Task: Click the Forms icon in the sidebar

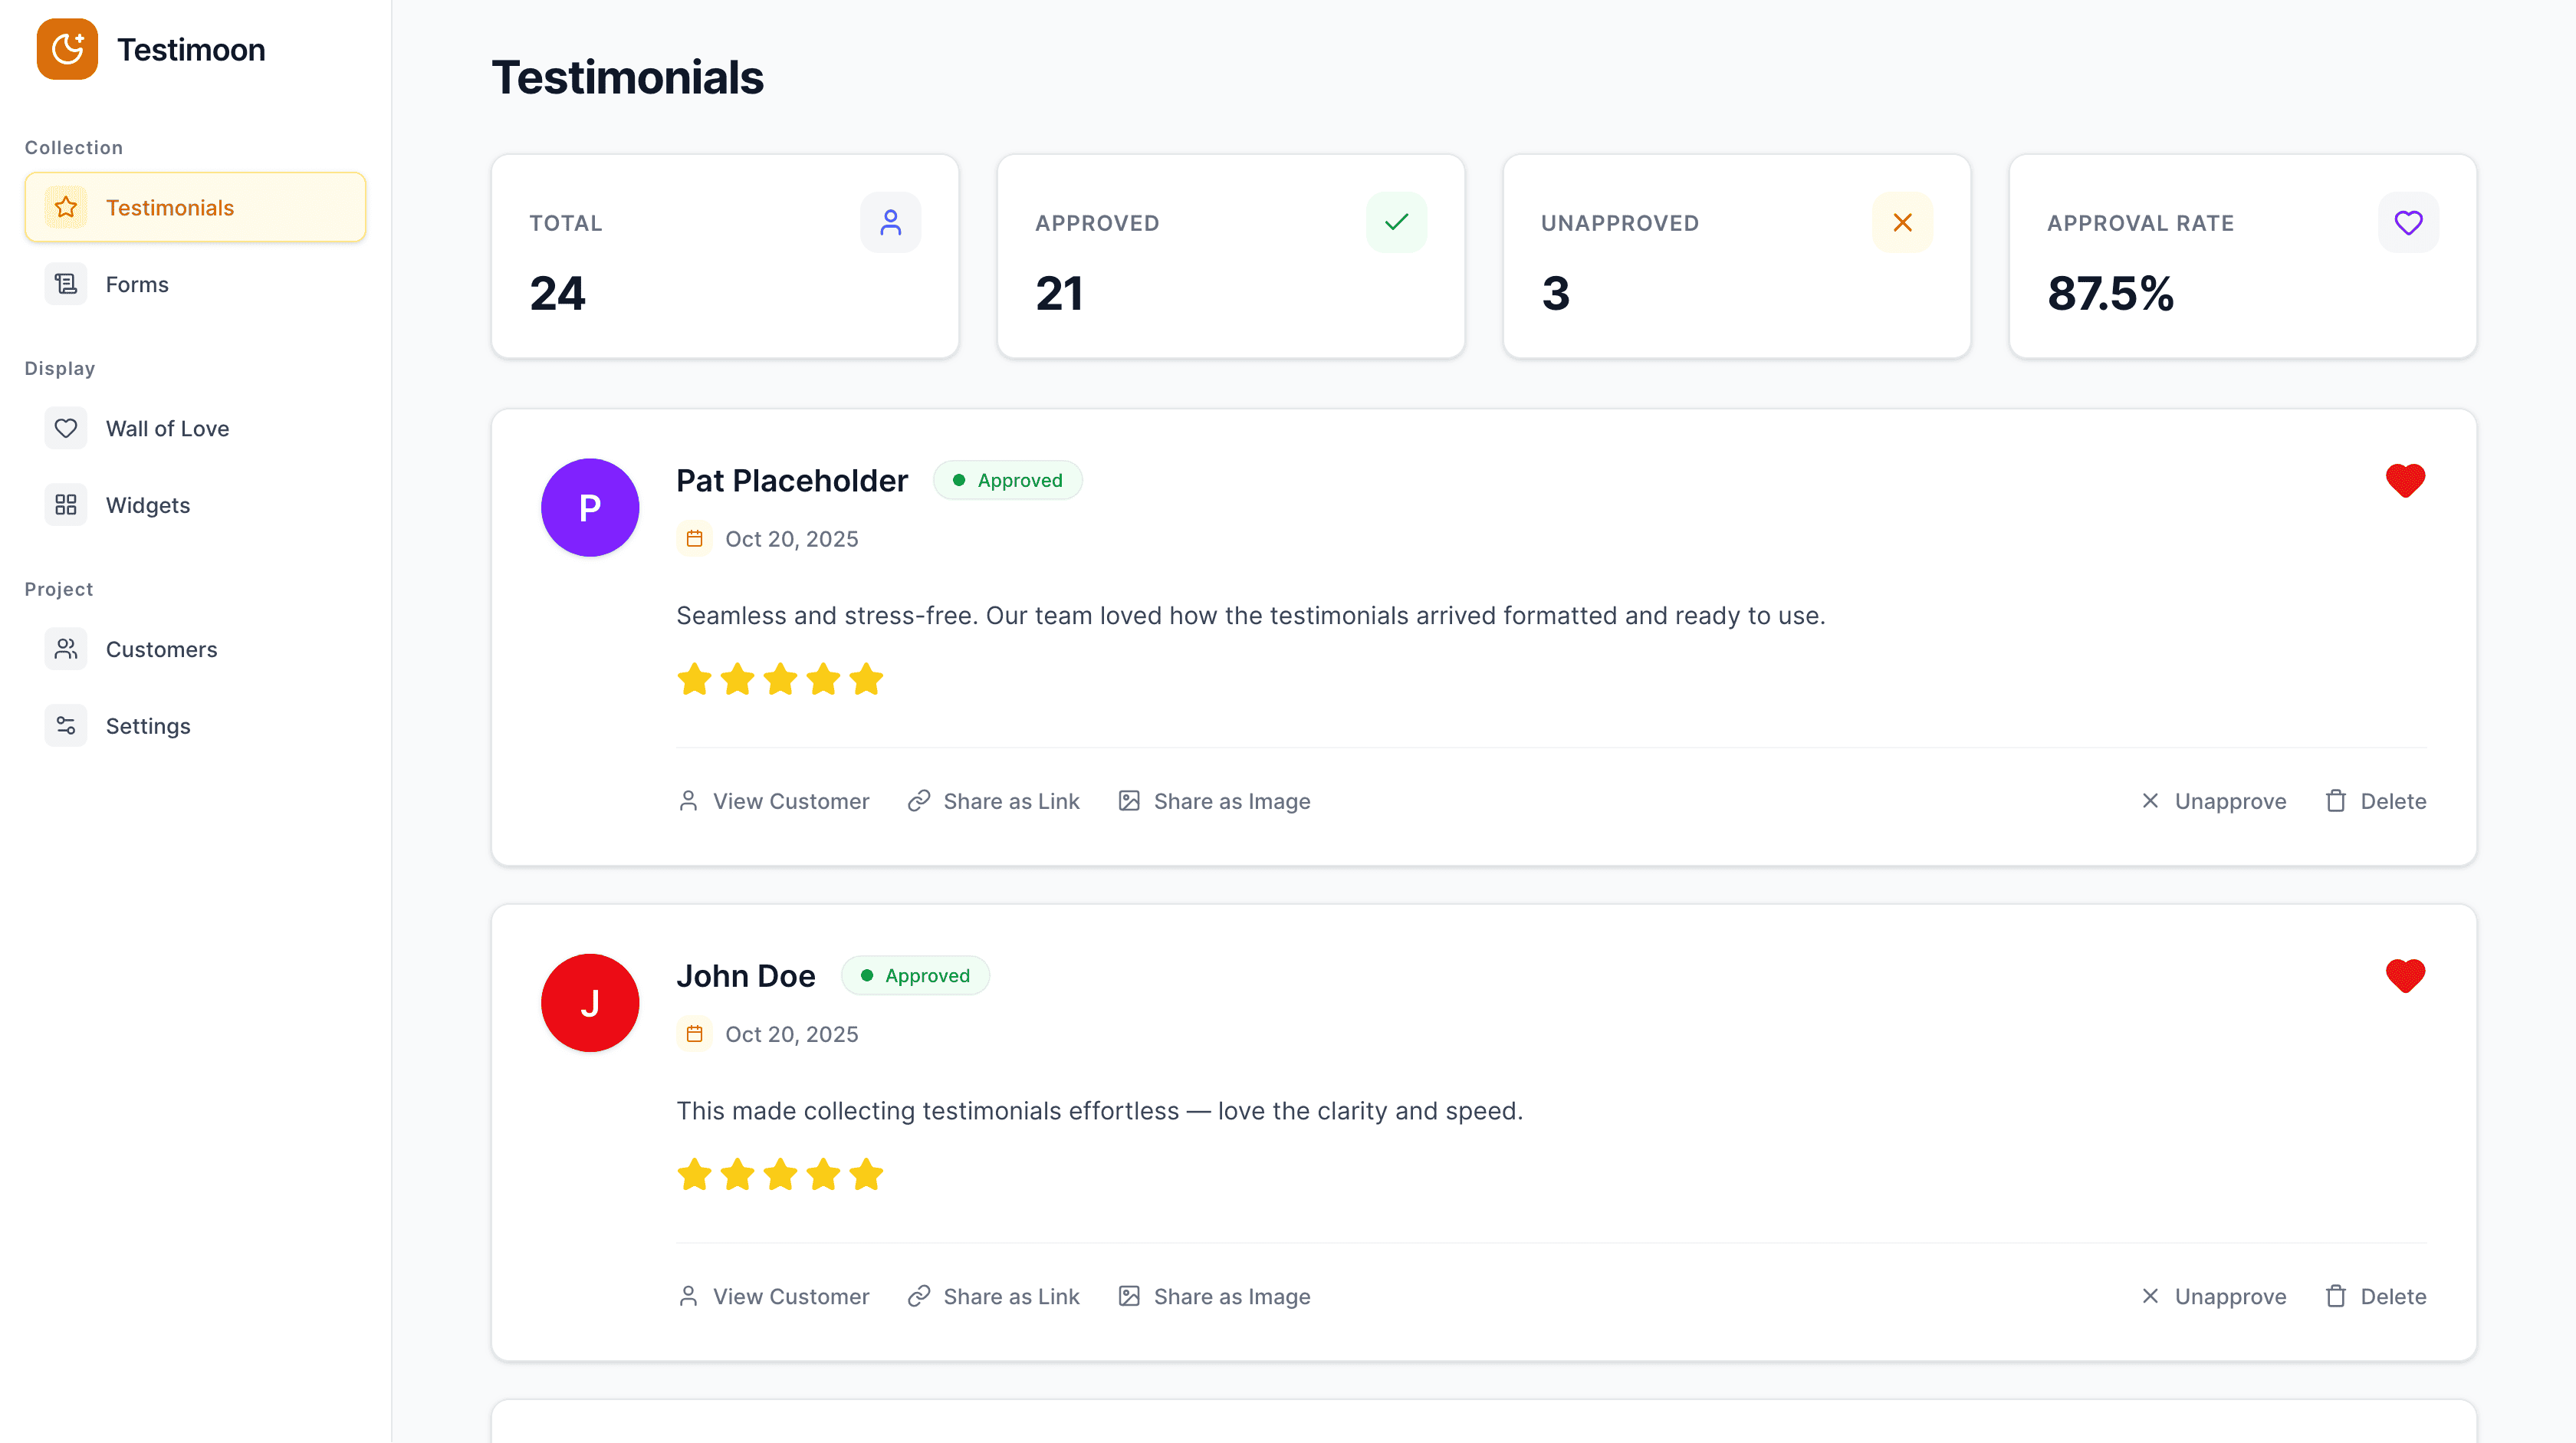Action: point(65,284)
